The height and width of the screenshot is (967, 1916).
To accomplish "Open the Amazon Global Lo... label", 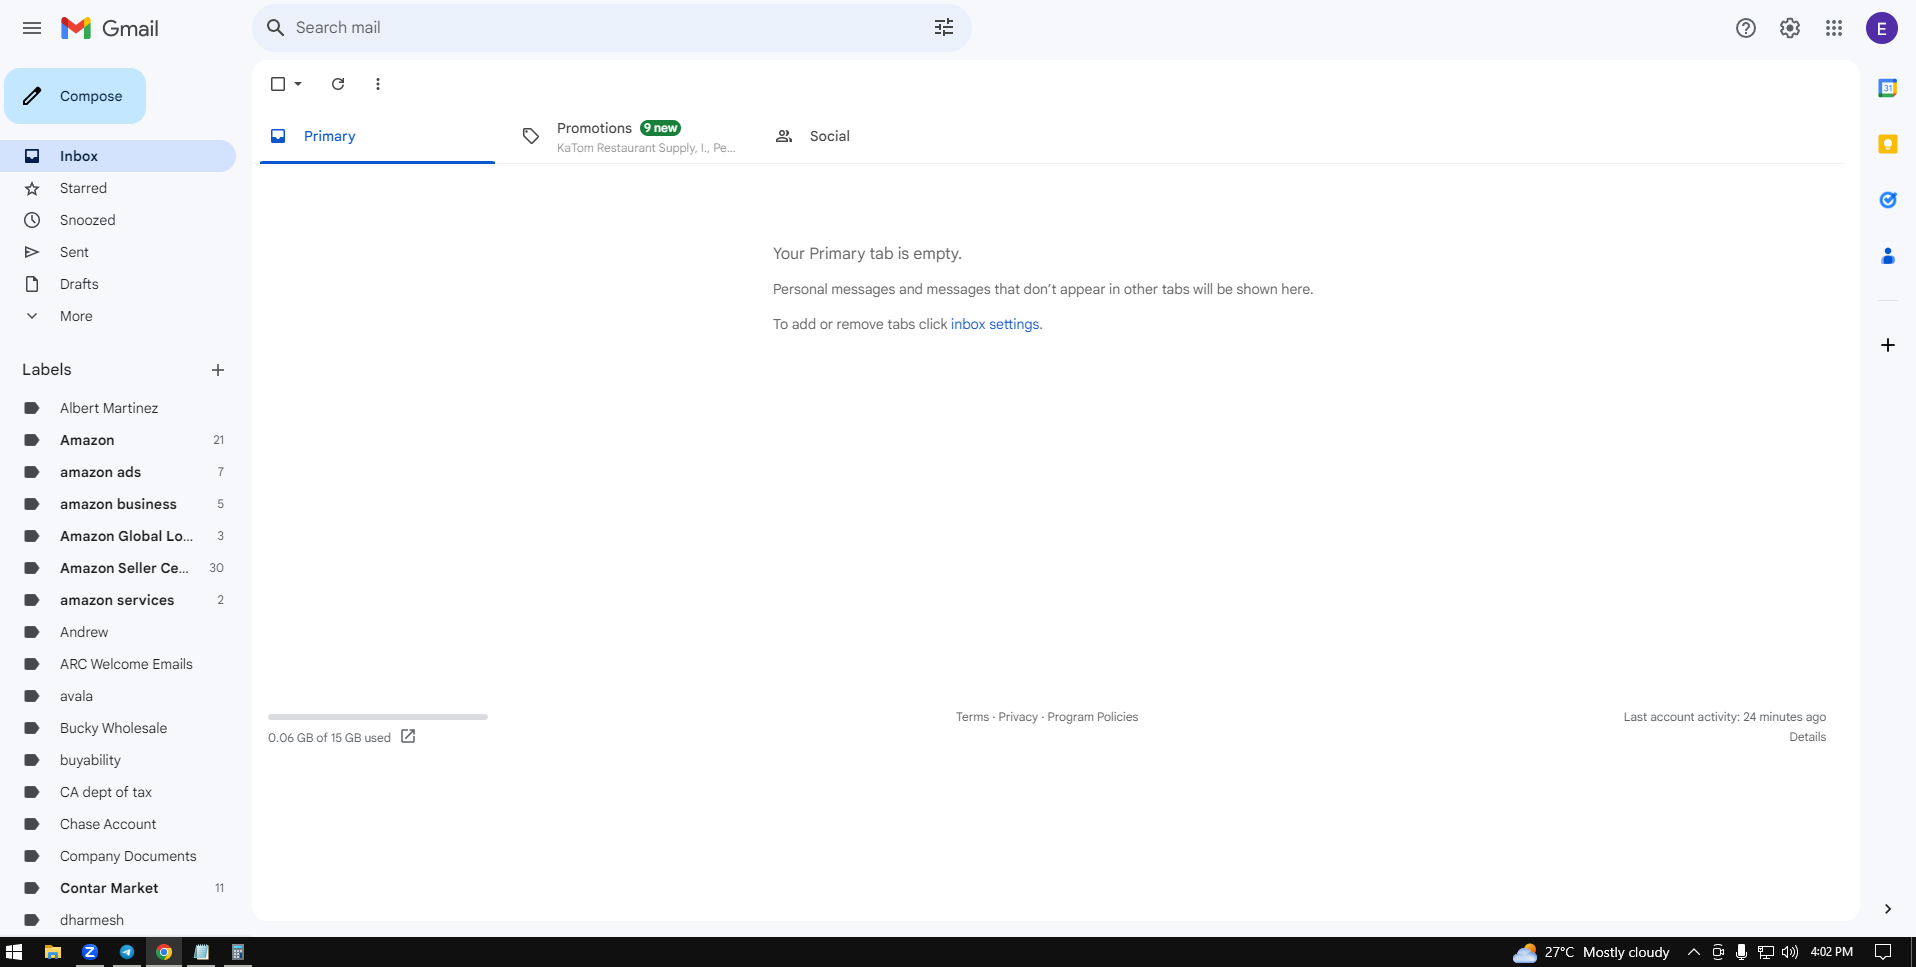I will point(118,536).
